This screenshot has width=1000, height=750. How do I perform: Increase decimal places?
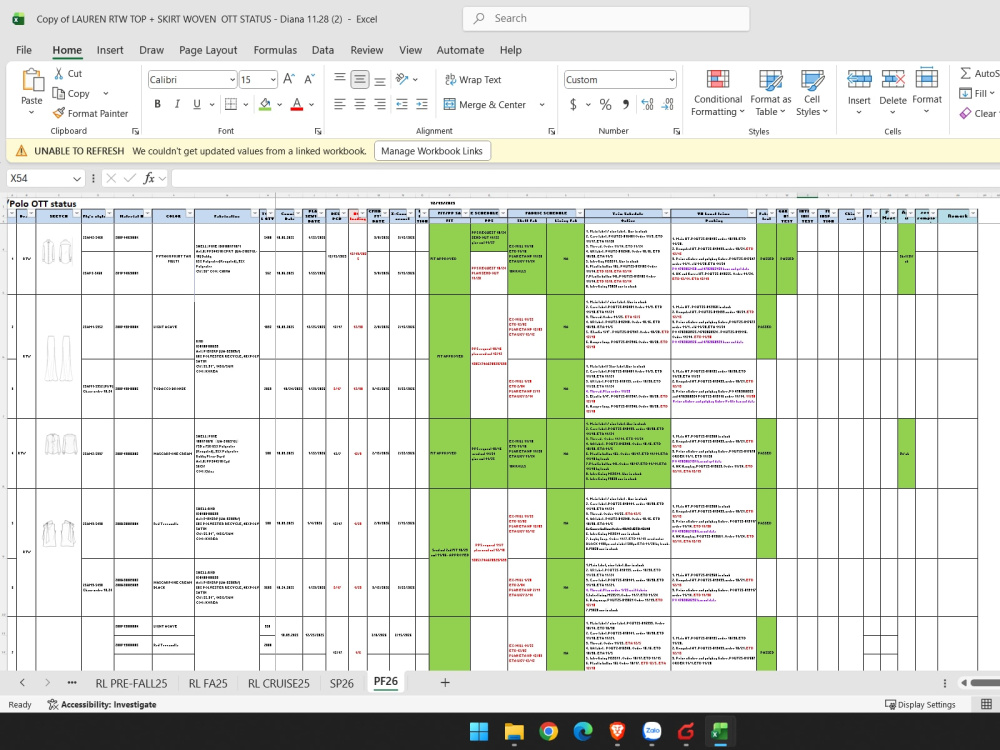click(647, 105)
